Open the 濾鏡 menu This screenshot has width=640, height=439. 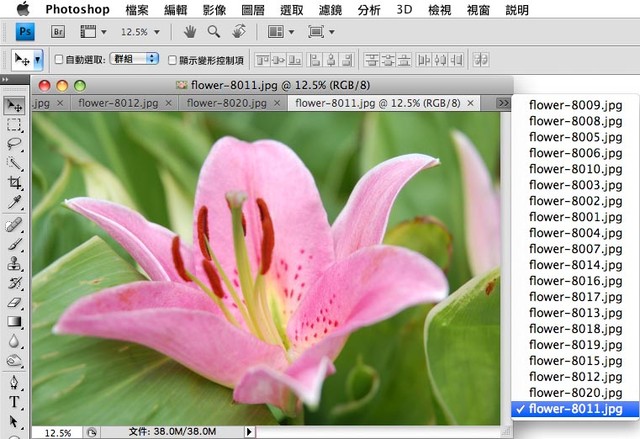coord(331,9)
